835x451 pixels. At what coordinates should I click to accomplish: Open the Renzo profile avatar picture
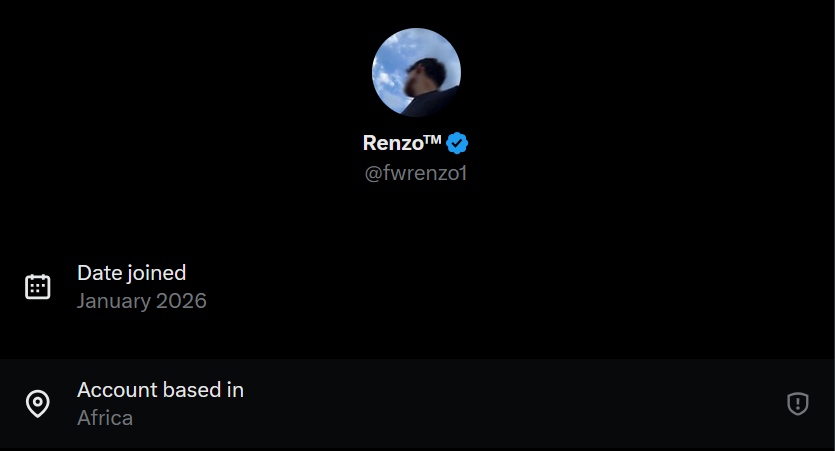pos(416,72)
